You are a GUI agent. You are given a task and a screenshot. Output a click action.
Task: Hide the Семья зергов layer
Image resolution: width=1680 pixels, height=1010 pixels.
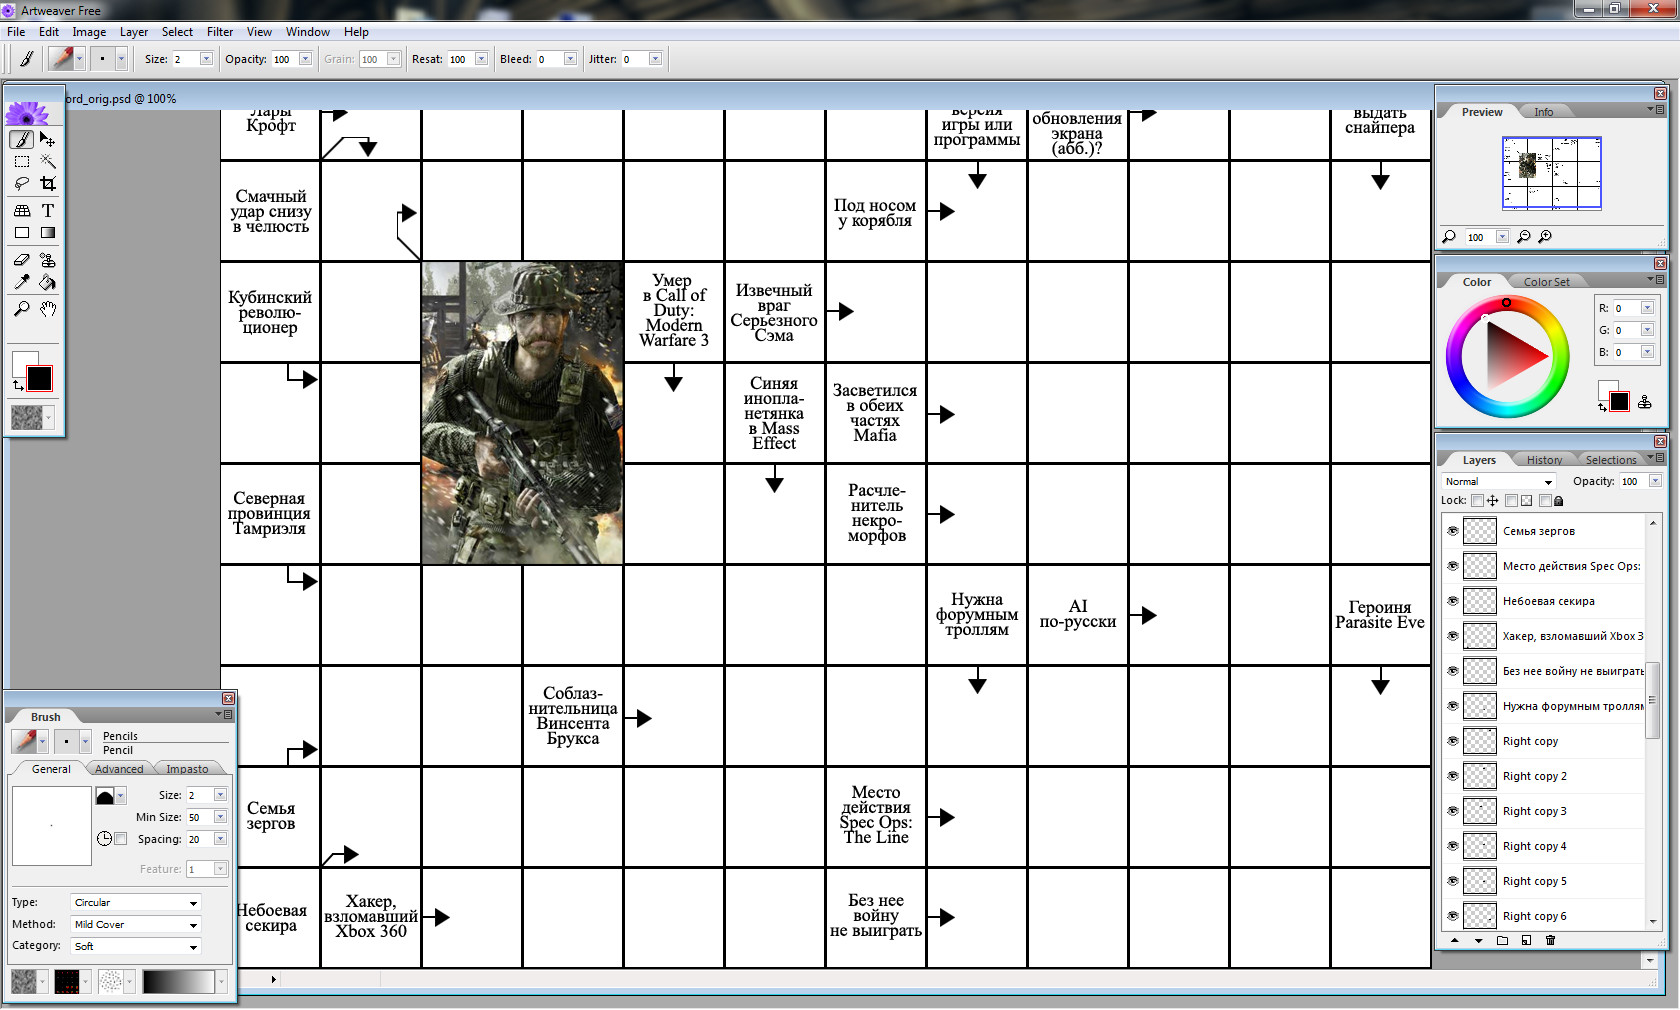pyautogui.click(x=1453, y=531)
